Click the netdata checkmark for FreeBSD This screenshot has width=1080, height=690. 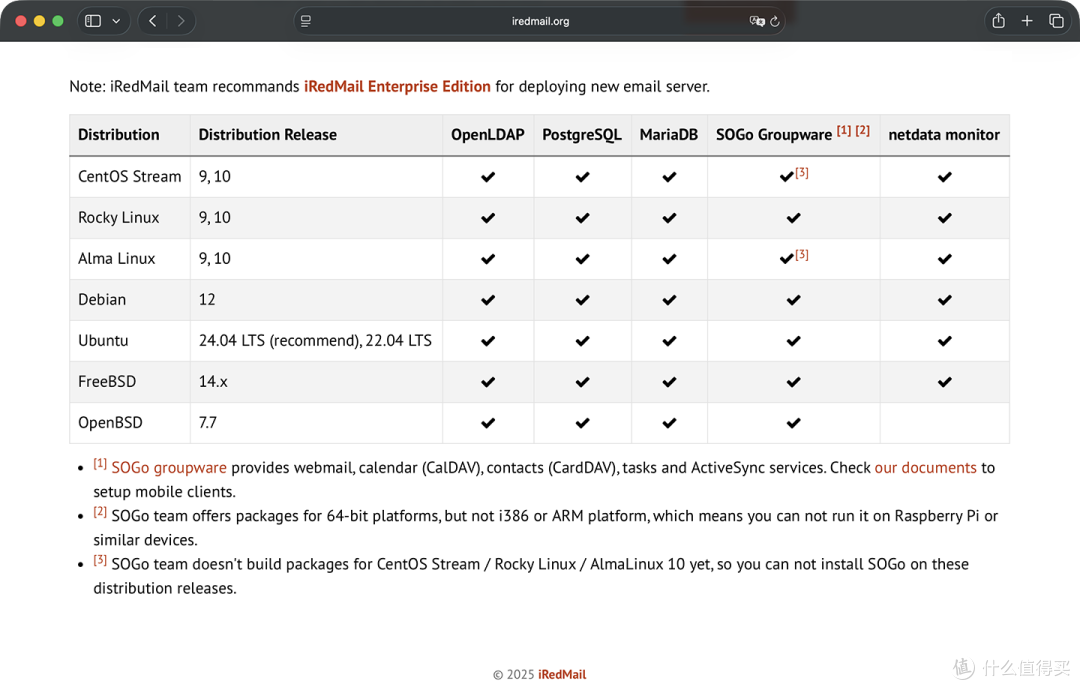coord(944,382)
